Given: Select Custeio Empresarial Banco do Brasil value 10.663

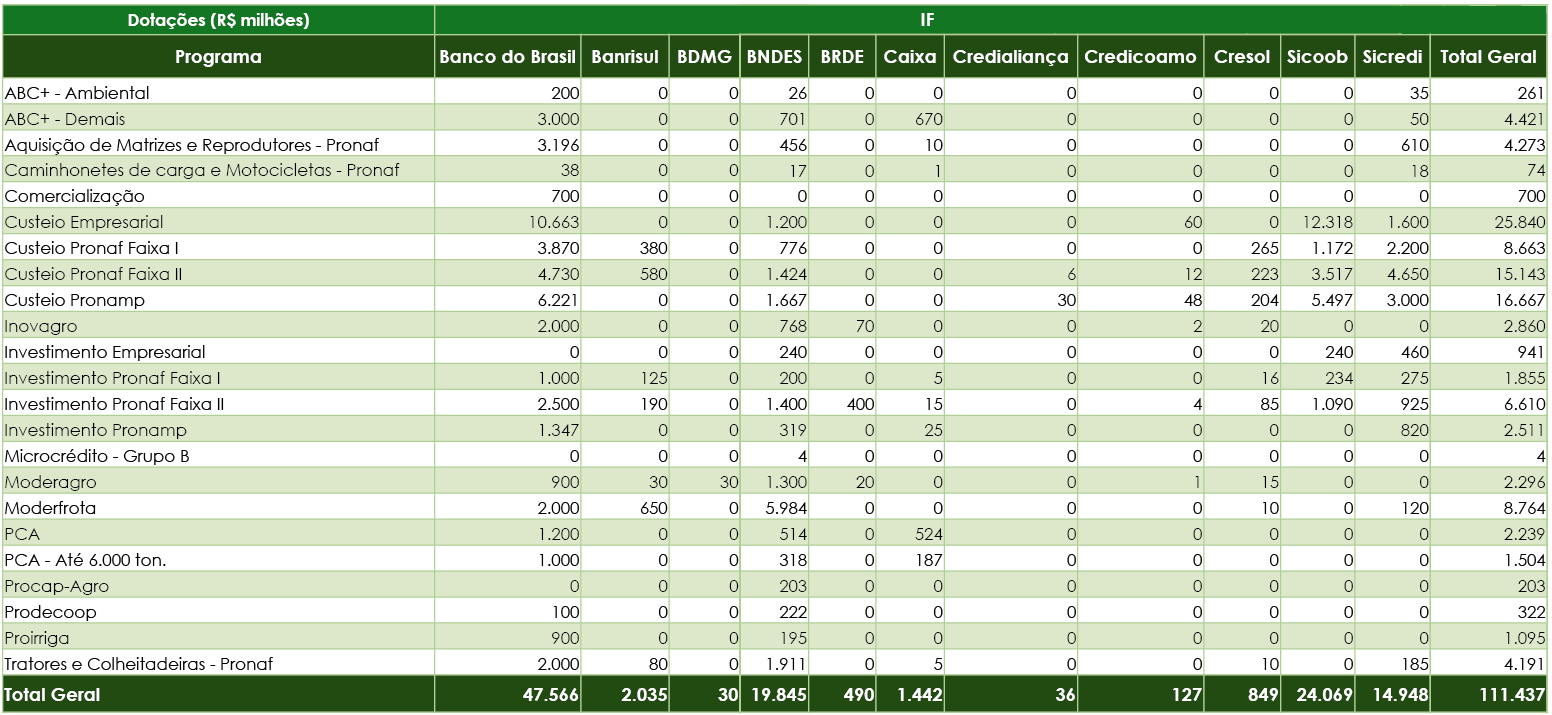Looking at the screenshot, I should coord(508,222).
